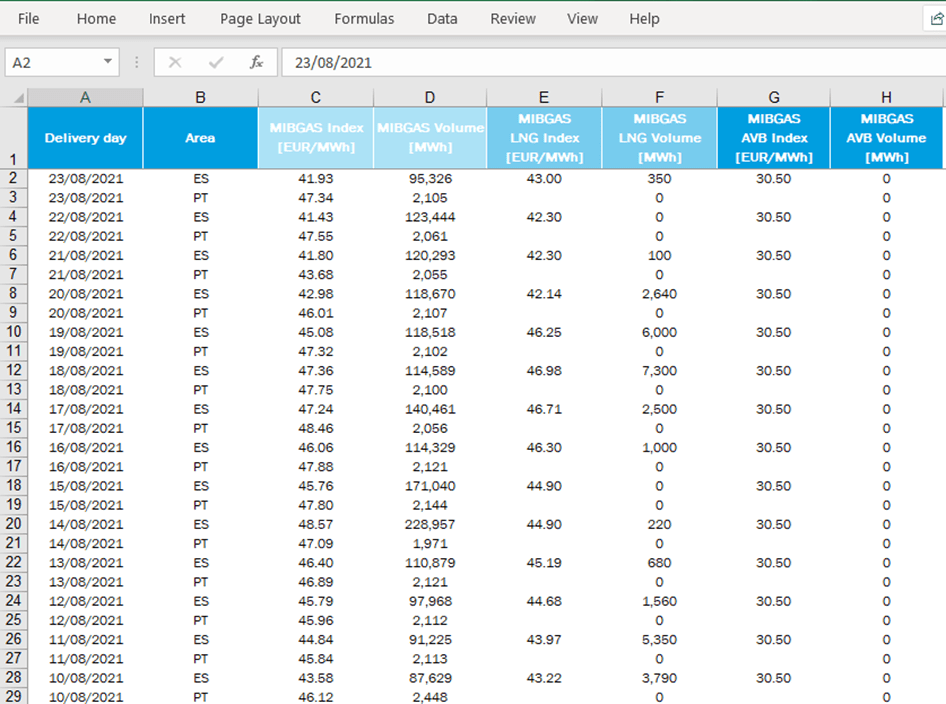Click the 'MIBGAS LNG Index' header cell
Image resolution: width=946 pixels, height=704 pixels.
pos(544,138)
